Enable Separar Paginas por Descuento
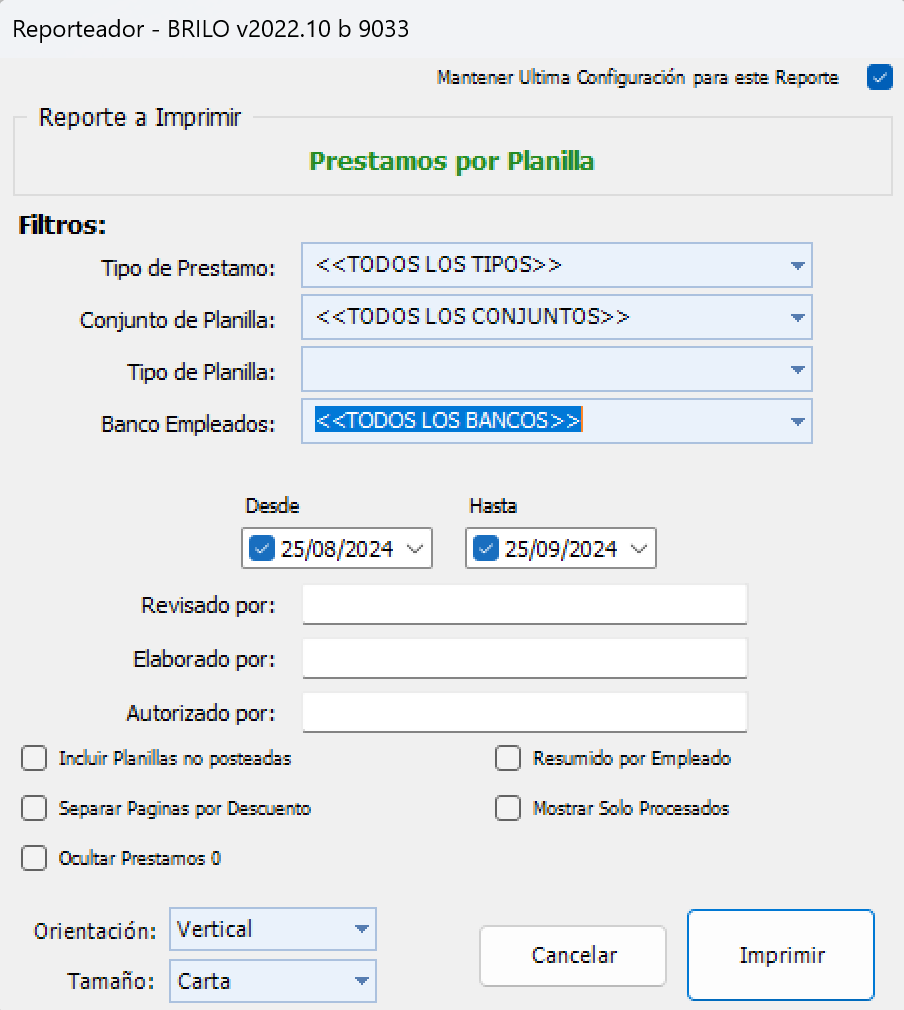Image resolution: width=904 pixels, height=1010 pixels. [33, 808]
